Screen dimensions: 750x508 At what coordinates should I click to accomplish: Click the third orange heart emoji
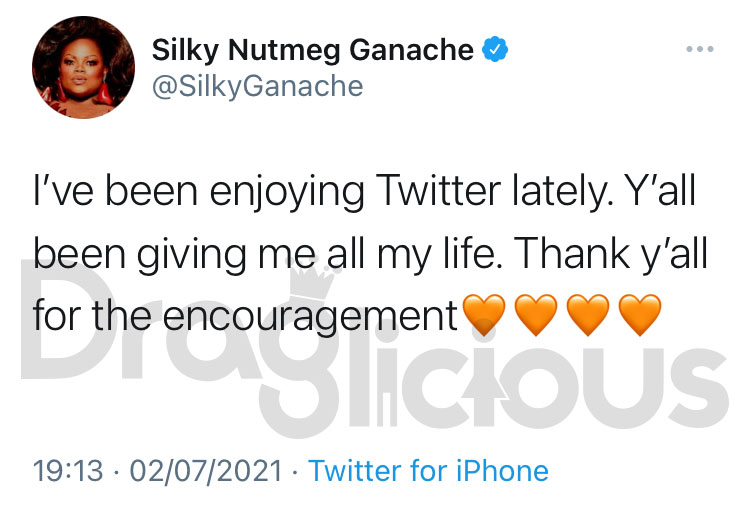[588, 314]
